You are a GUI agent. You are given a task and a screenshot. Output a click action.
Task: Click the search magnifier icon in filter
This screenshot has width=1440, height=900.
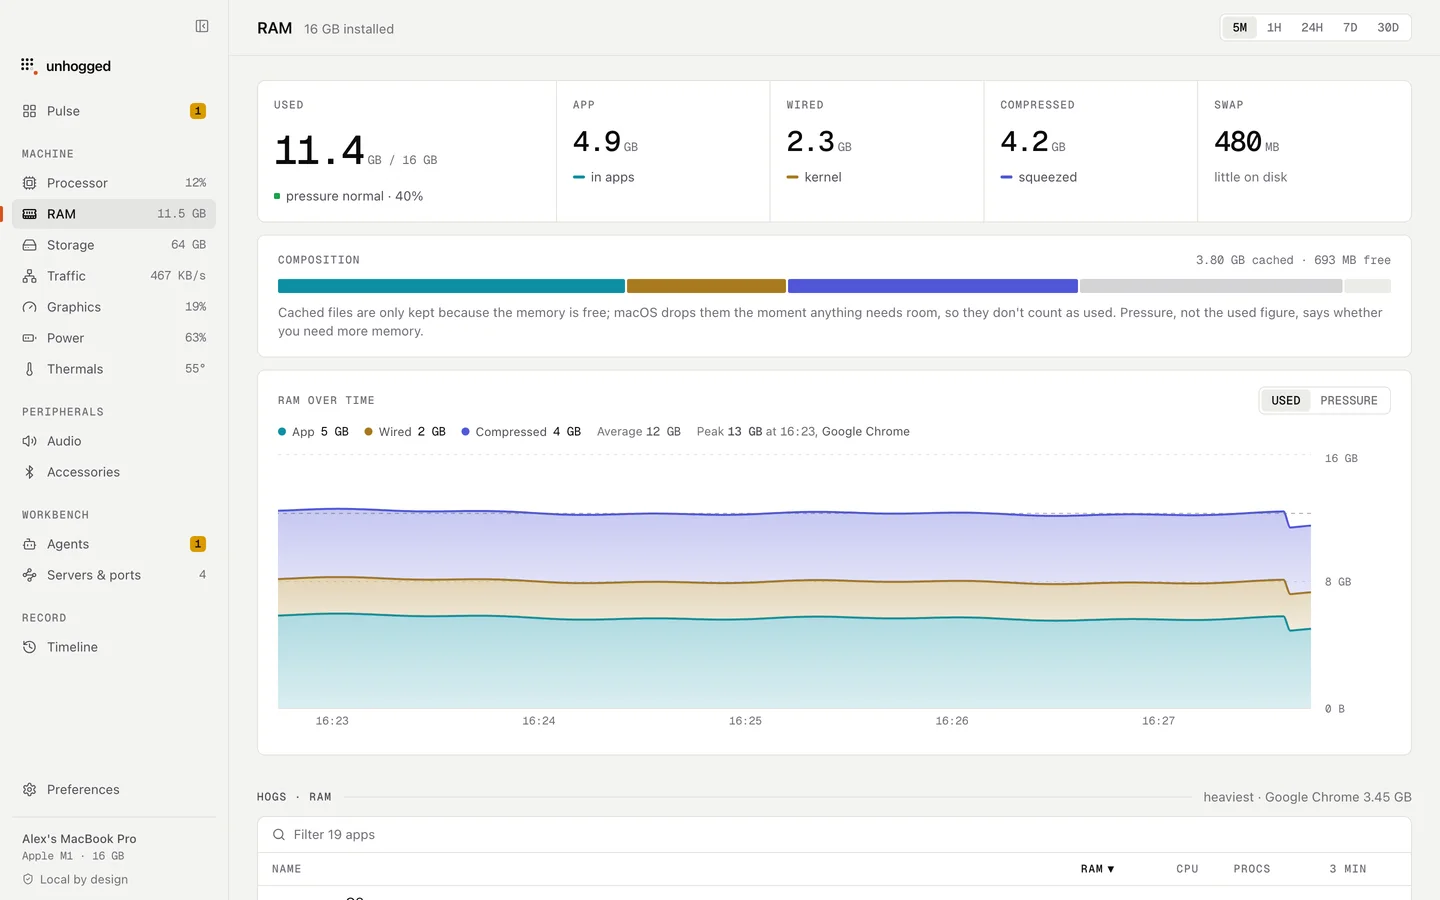click(279, 834)
